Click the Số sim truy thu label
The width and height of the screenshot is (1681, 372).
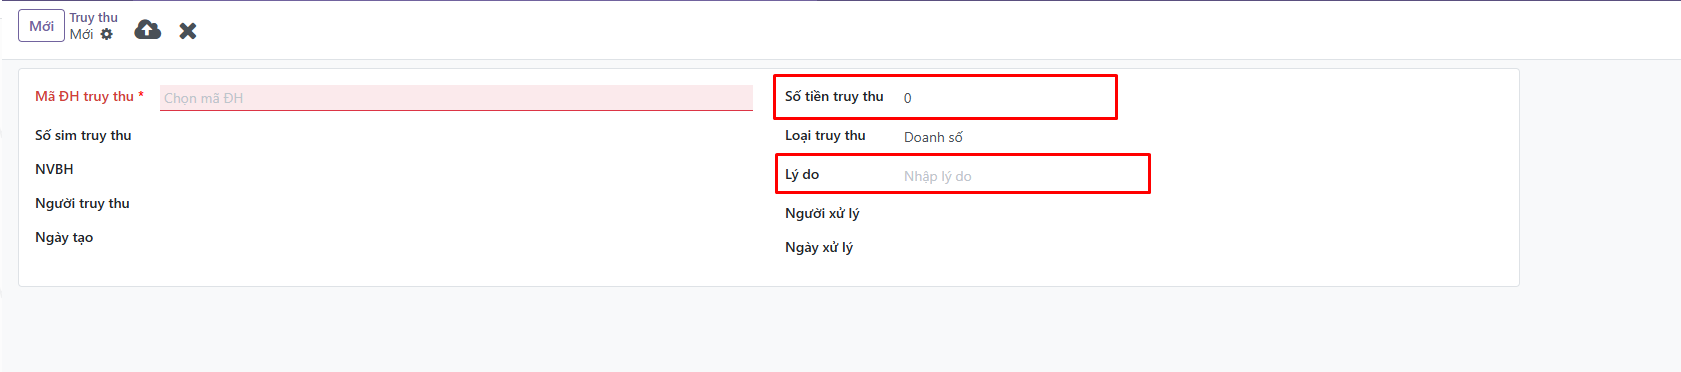coord(83,135)
